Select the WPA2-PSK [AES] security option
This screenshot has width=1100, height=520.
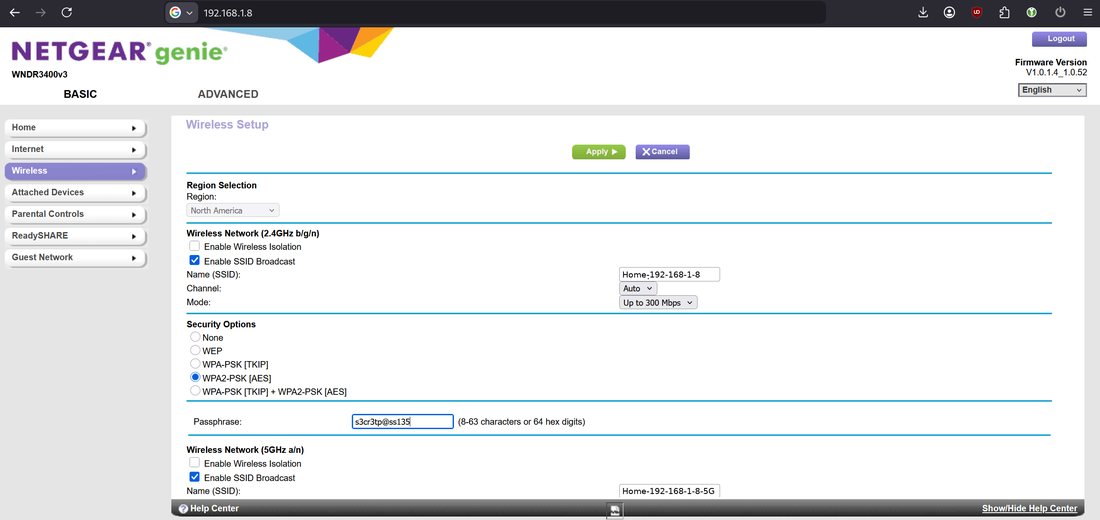click(195, 377)
